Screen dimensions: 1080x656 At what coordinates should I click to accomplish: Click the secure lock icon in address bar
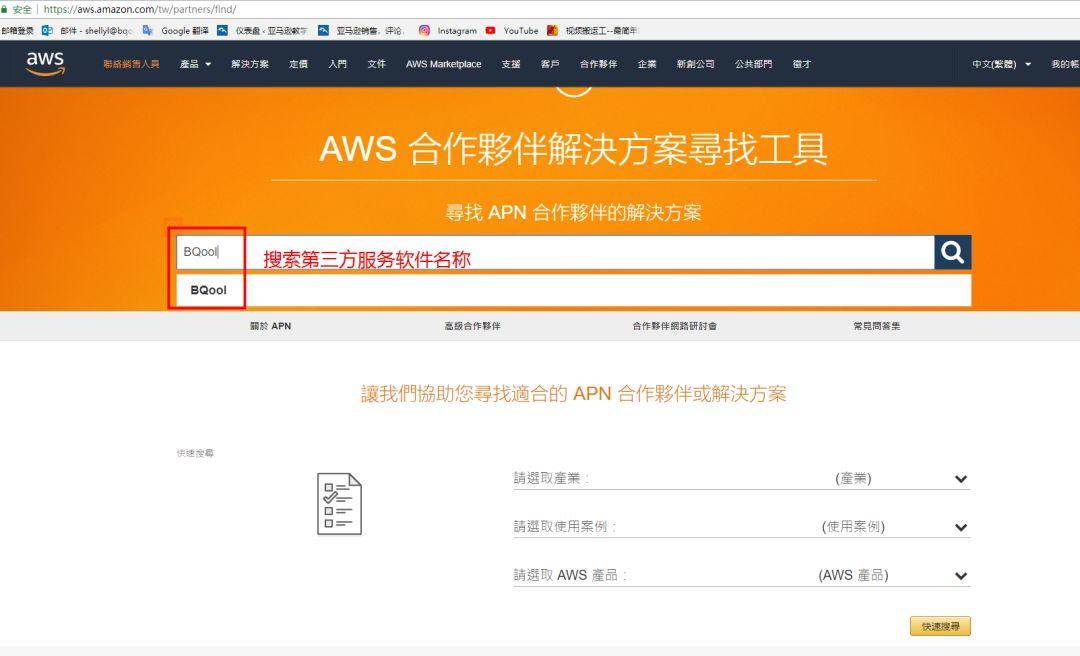(4, 10)
